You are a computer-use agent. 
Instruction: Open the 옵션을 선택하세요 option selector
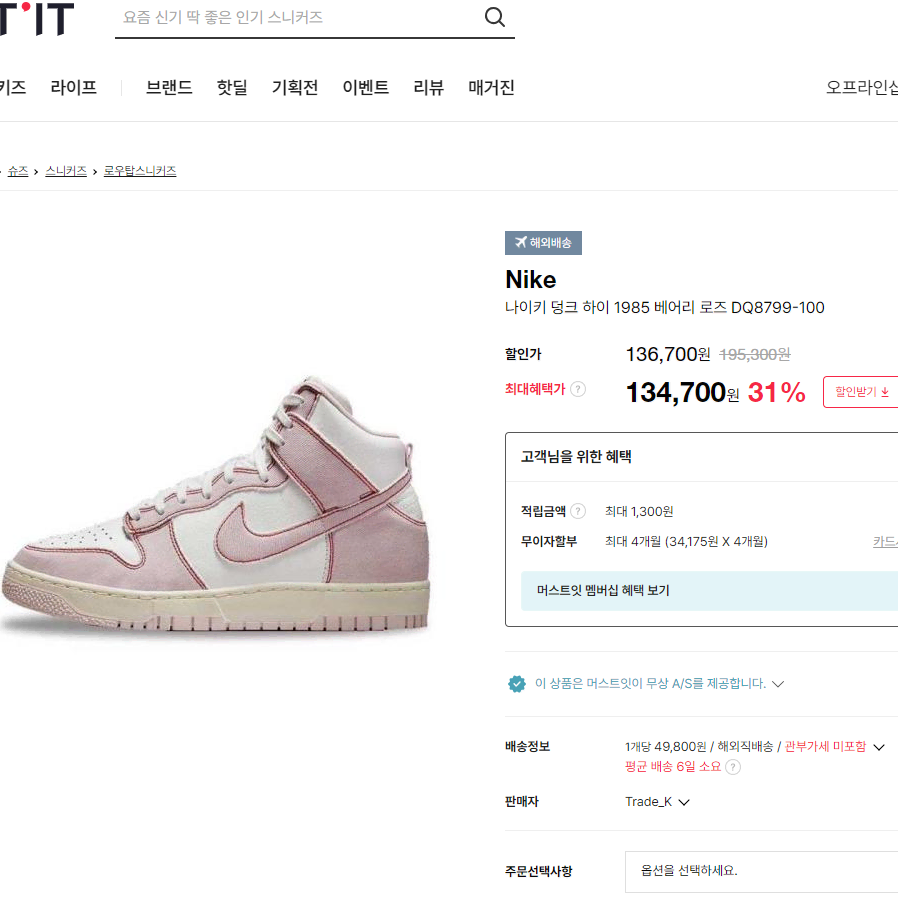tap(761, 871)
